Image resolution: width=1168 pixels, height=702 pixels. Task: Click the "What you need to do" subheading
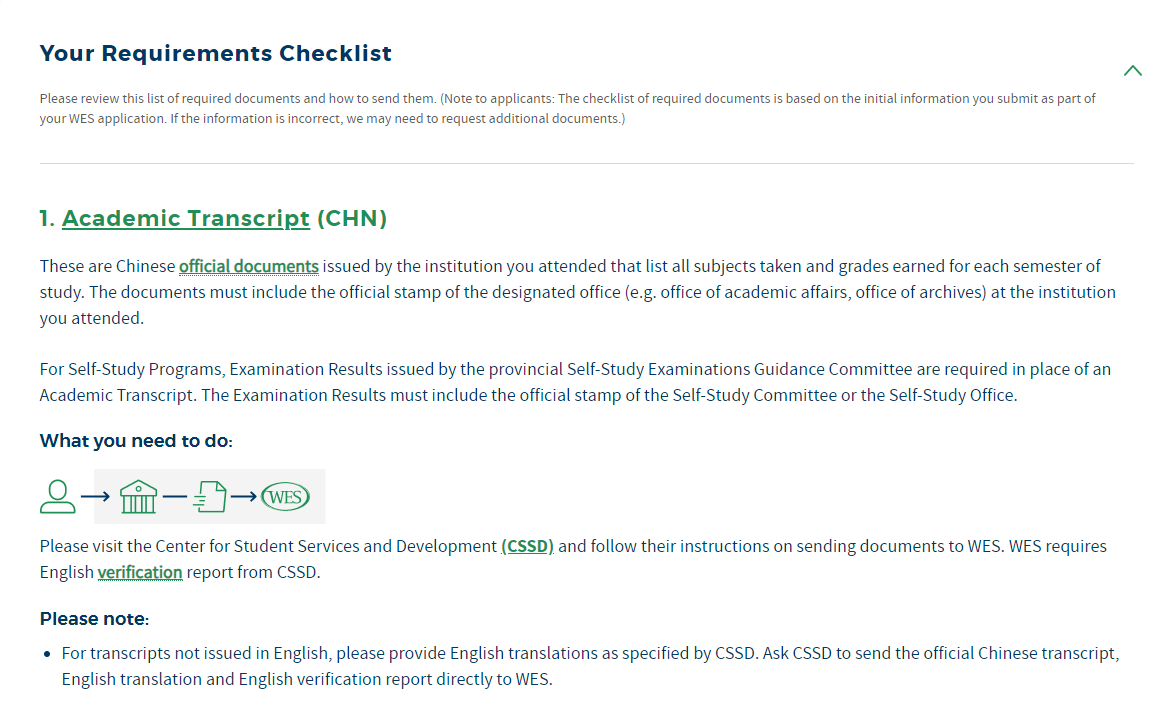coord(136,441)
